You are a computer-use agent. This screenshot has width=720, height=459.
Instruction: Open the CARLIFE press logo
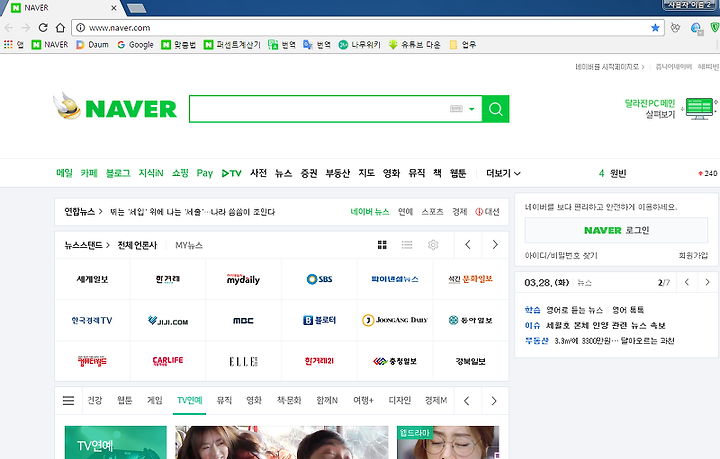coord(168,361)
